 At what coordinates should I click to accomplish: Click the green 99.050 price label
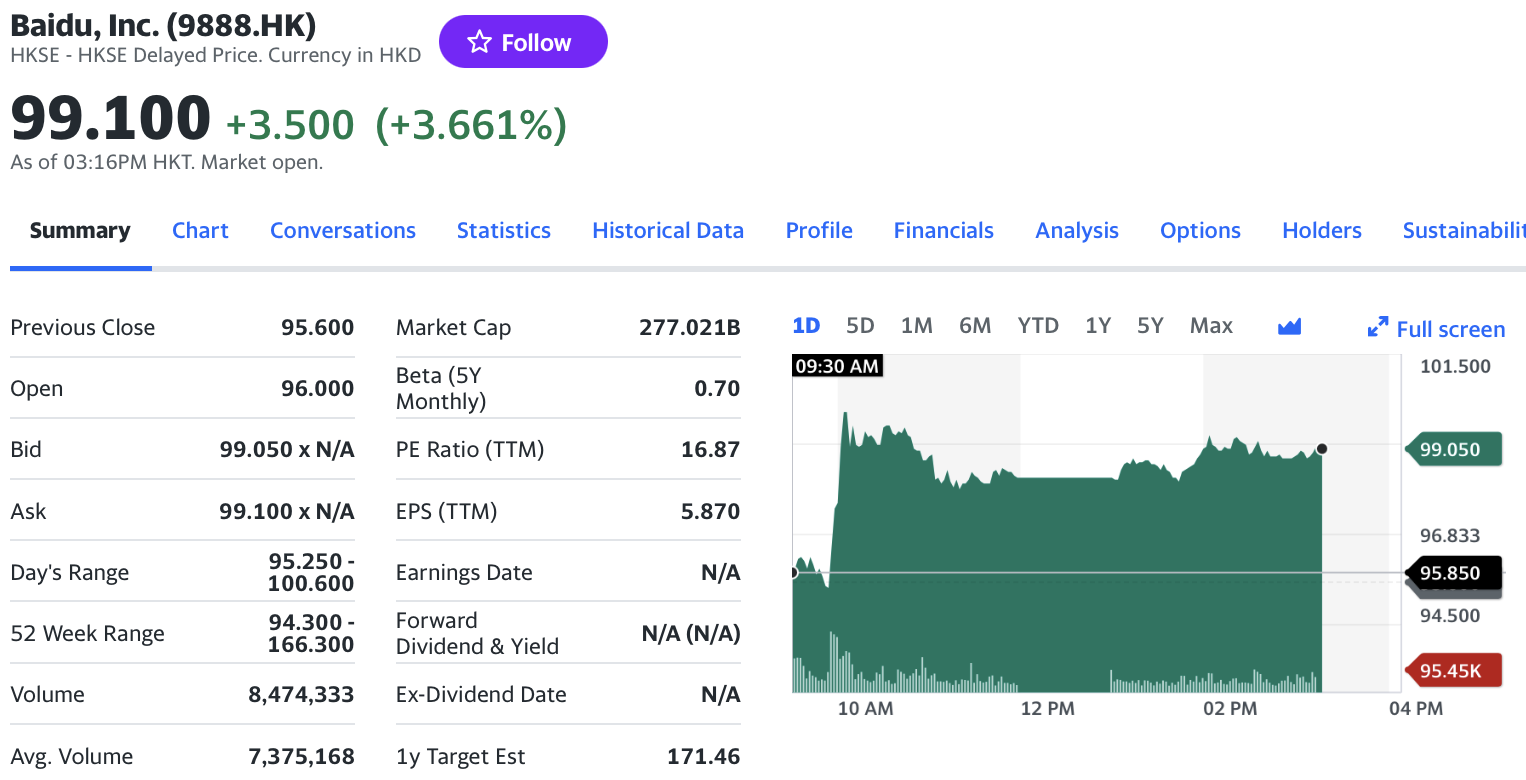tap(1454, 450)
